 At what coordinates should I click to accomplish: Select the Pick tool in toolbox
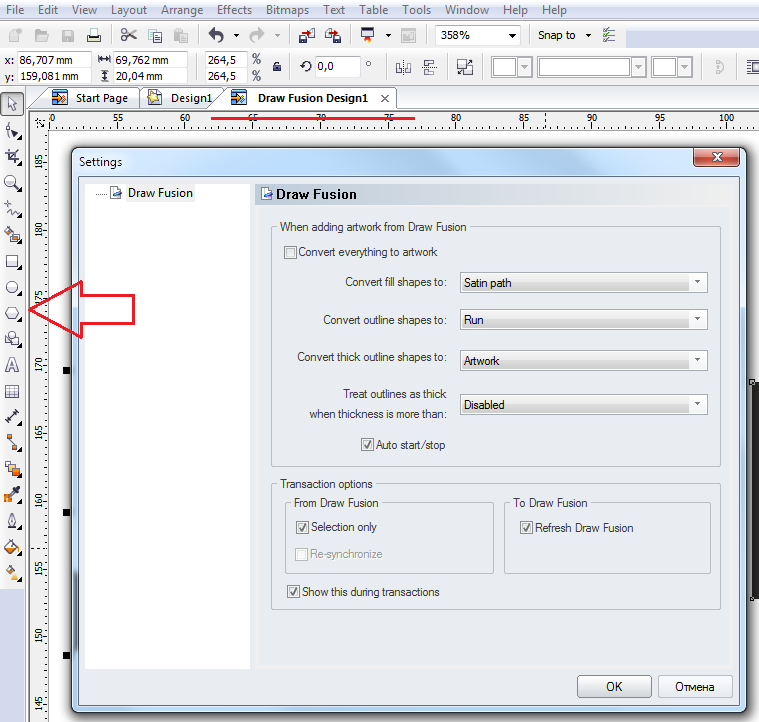[12, 104]
